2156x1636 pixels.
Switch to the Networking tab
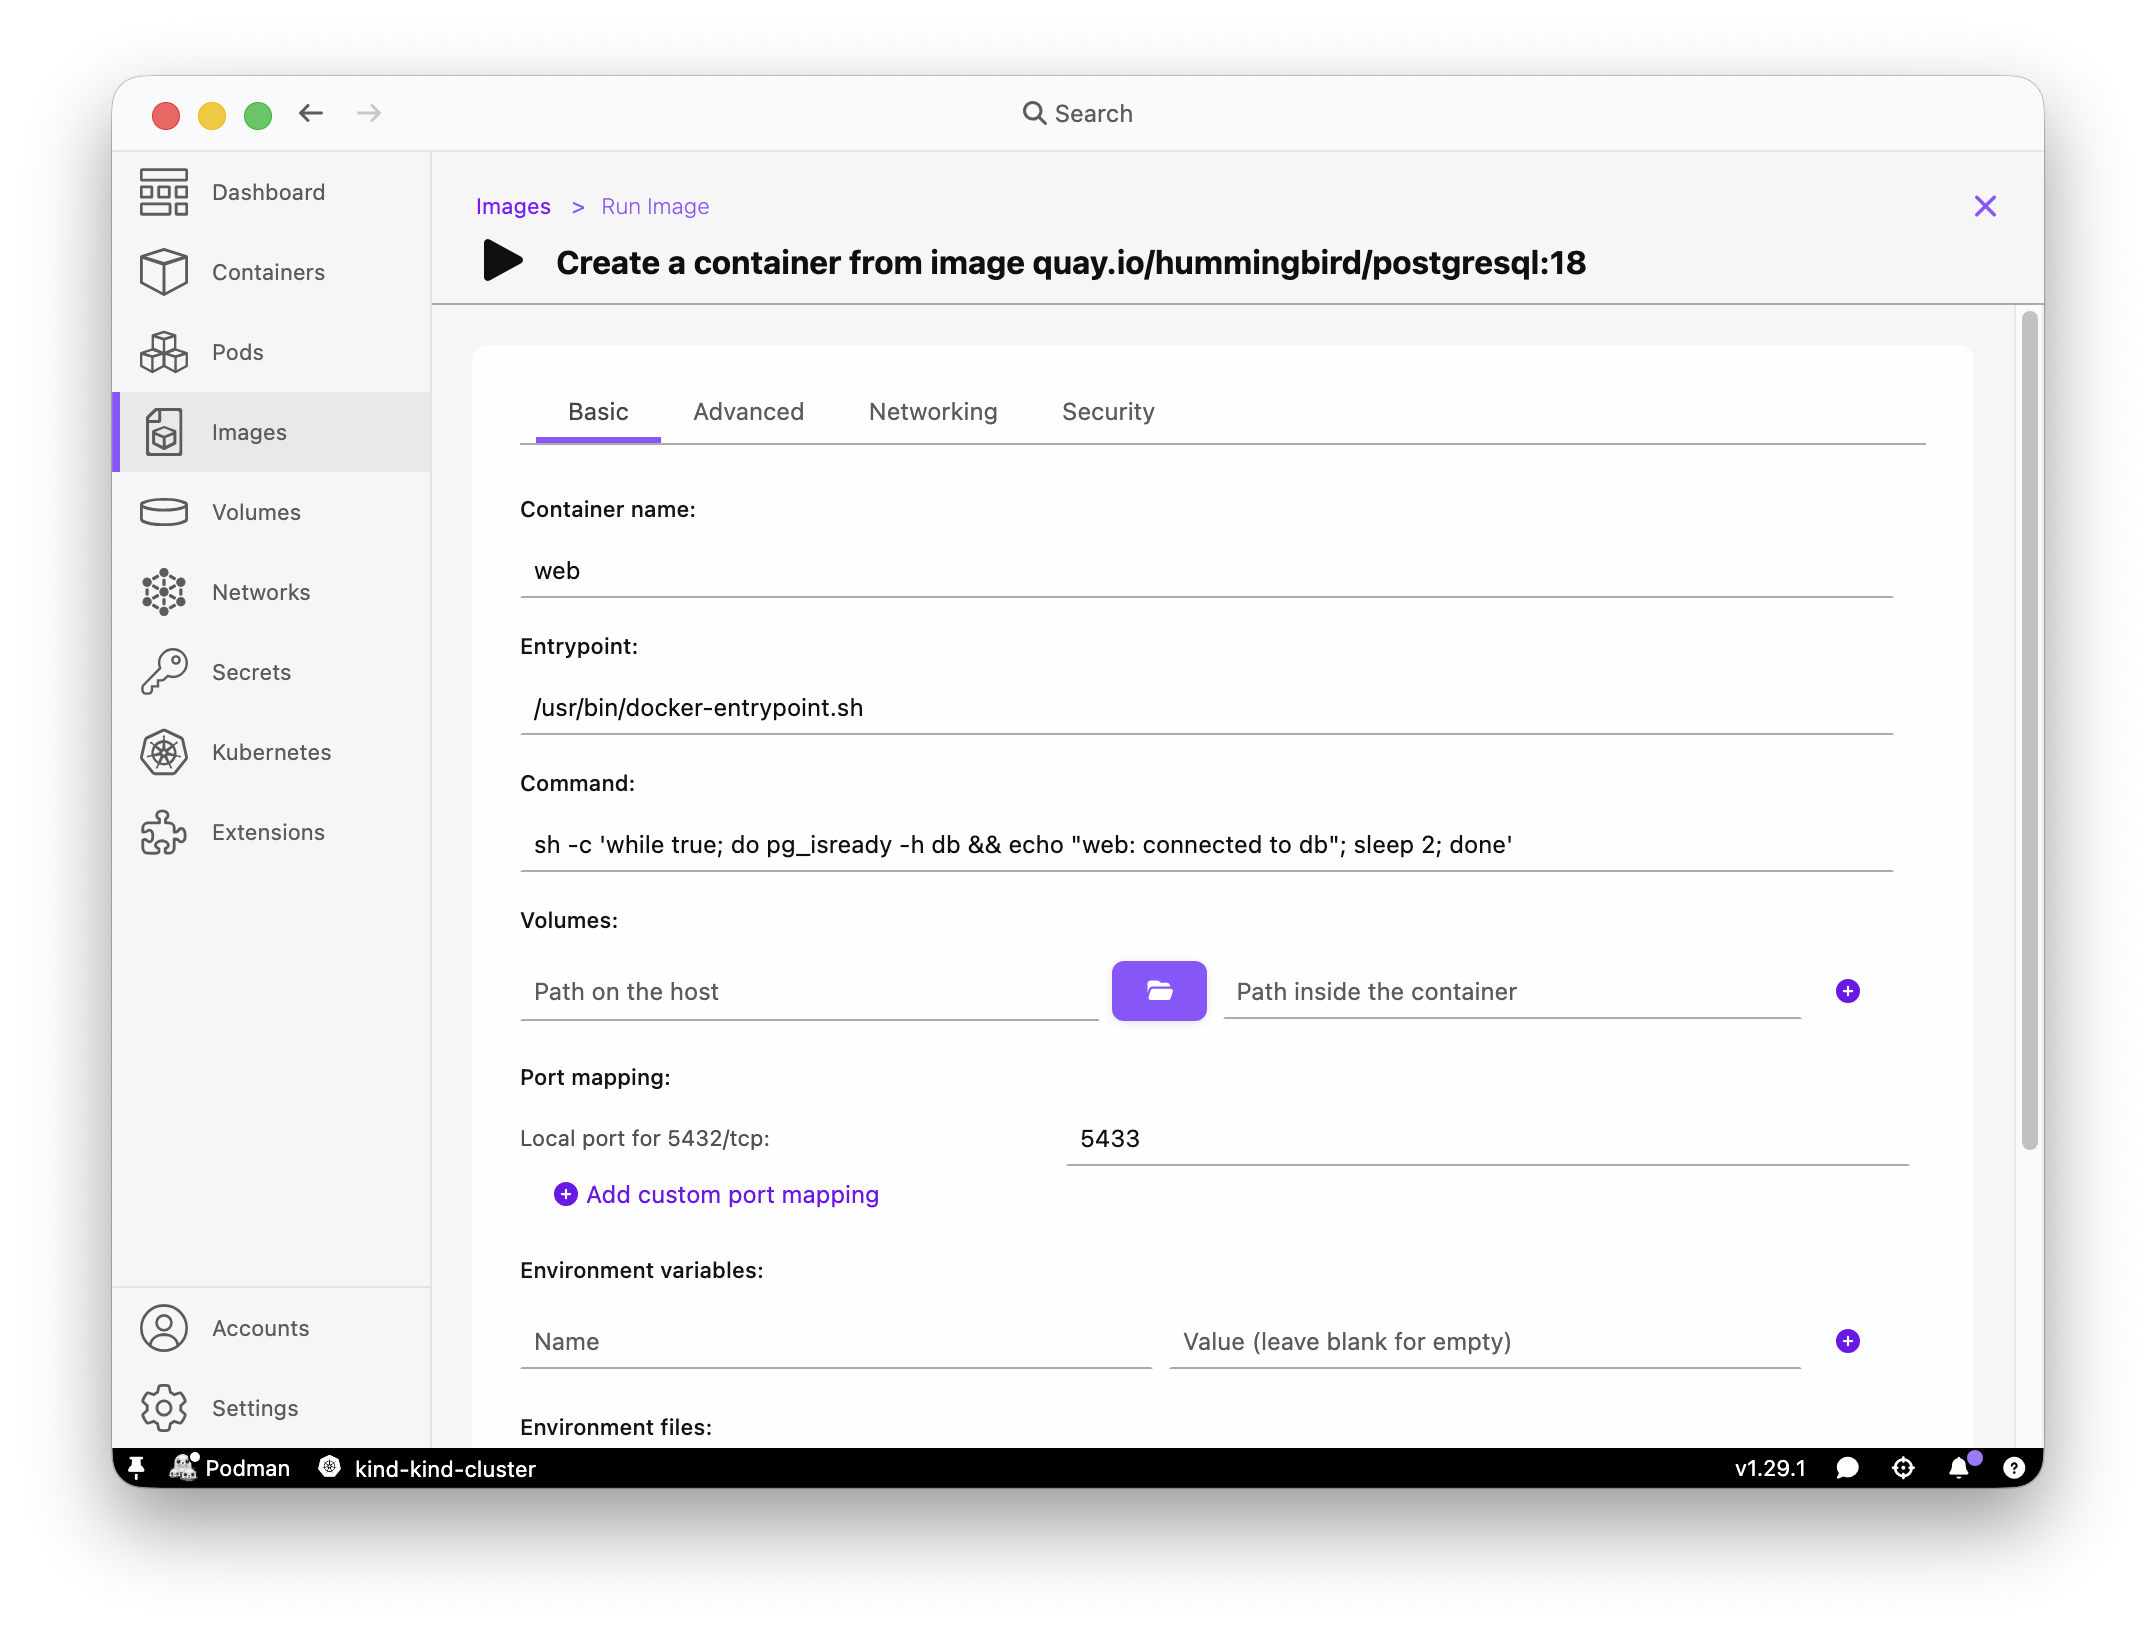(x=933, y=412)
